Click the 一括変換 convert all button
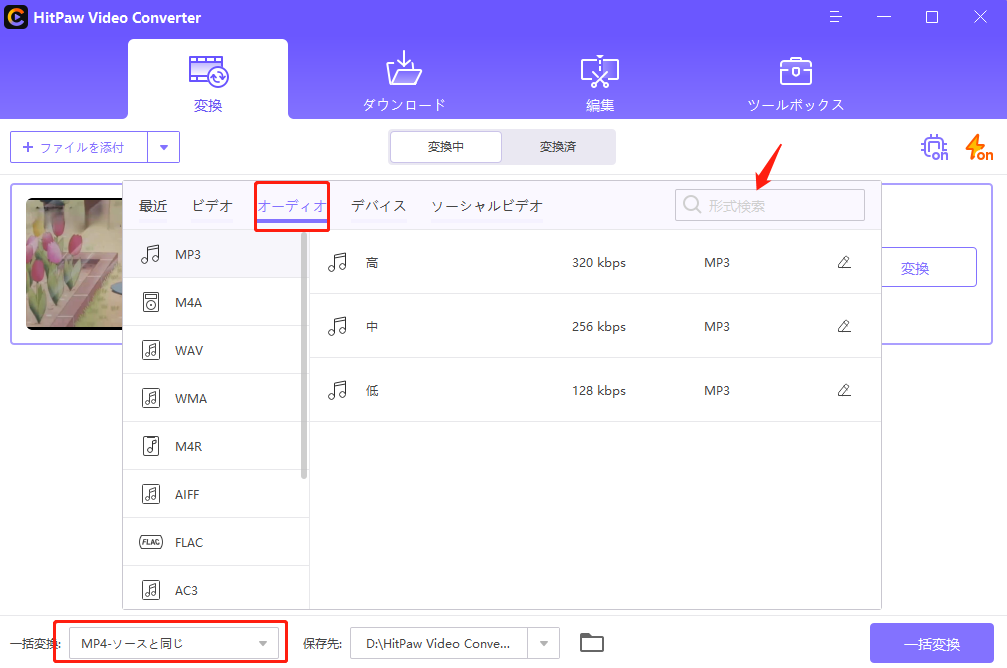 932,643
